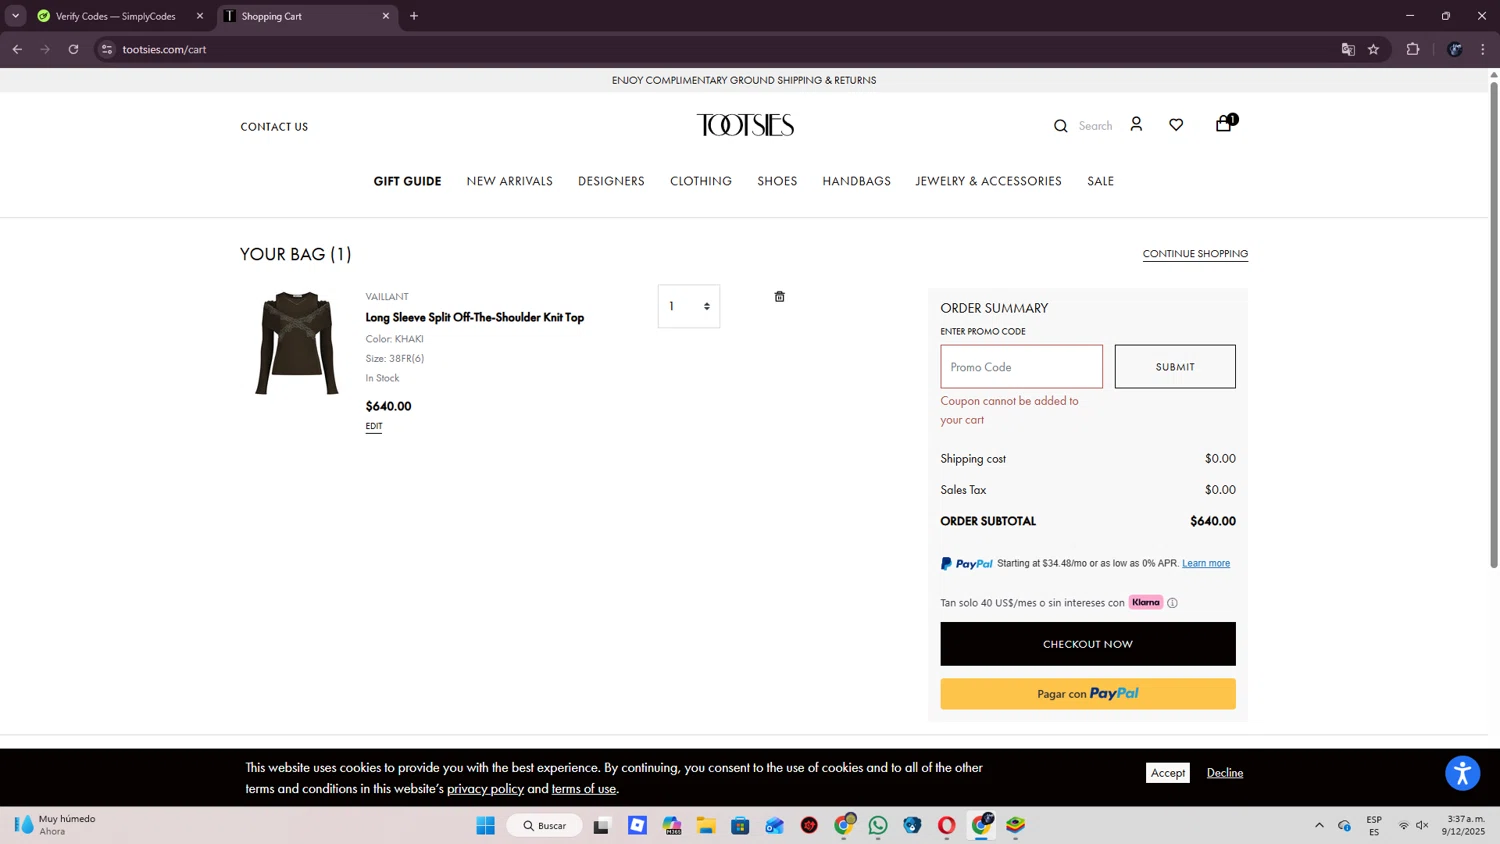Image resolution: width=1500 pixels, height=844 pixels.
Task: Click the CONTINUE SHOPPING link
Action: click(x=1195, y=254)
